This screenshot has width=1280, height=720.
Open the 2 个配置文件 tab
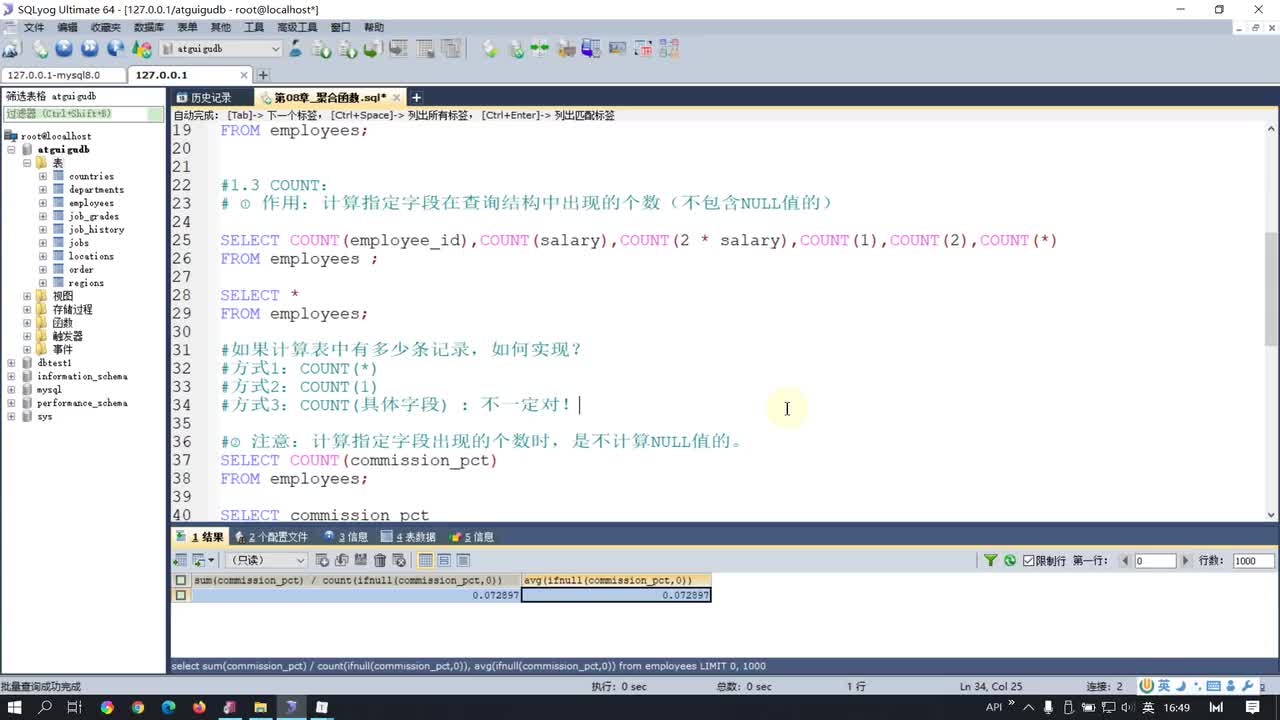(x=270, y=537)
